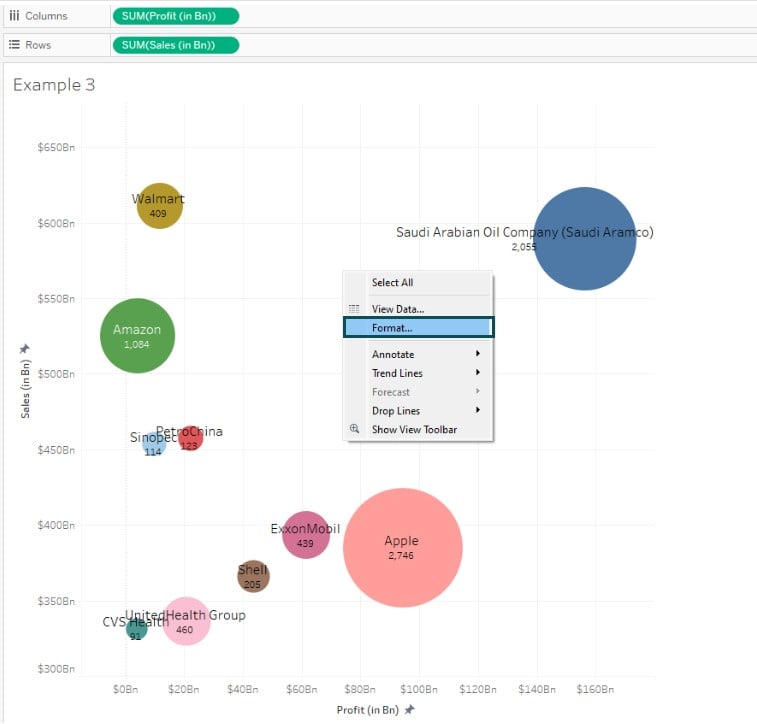The height and width of the screenshot is (724, 757).
Task: Click the Example 3 sheet title
Action: click(54, 85)
